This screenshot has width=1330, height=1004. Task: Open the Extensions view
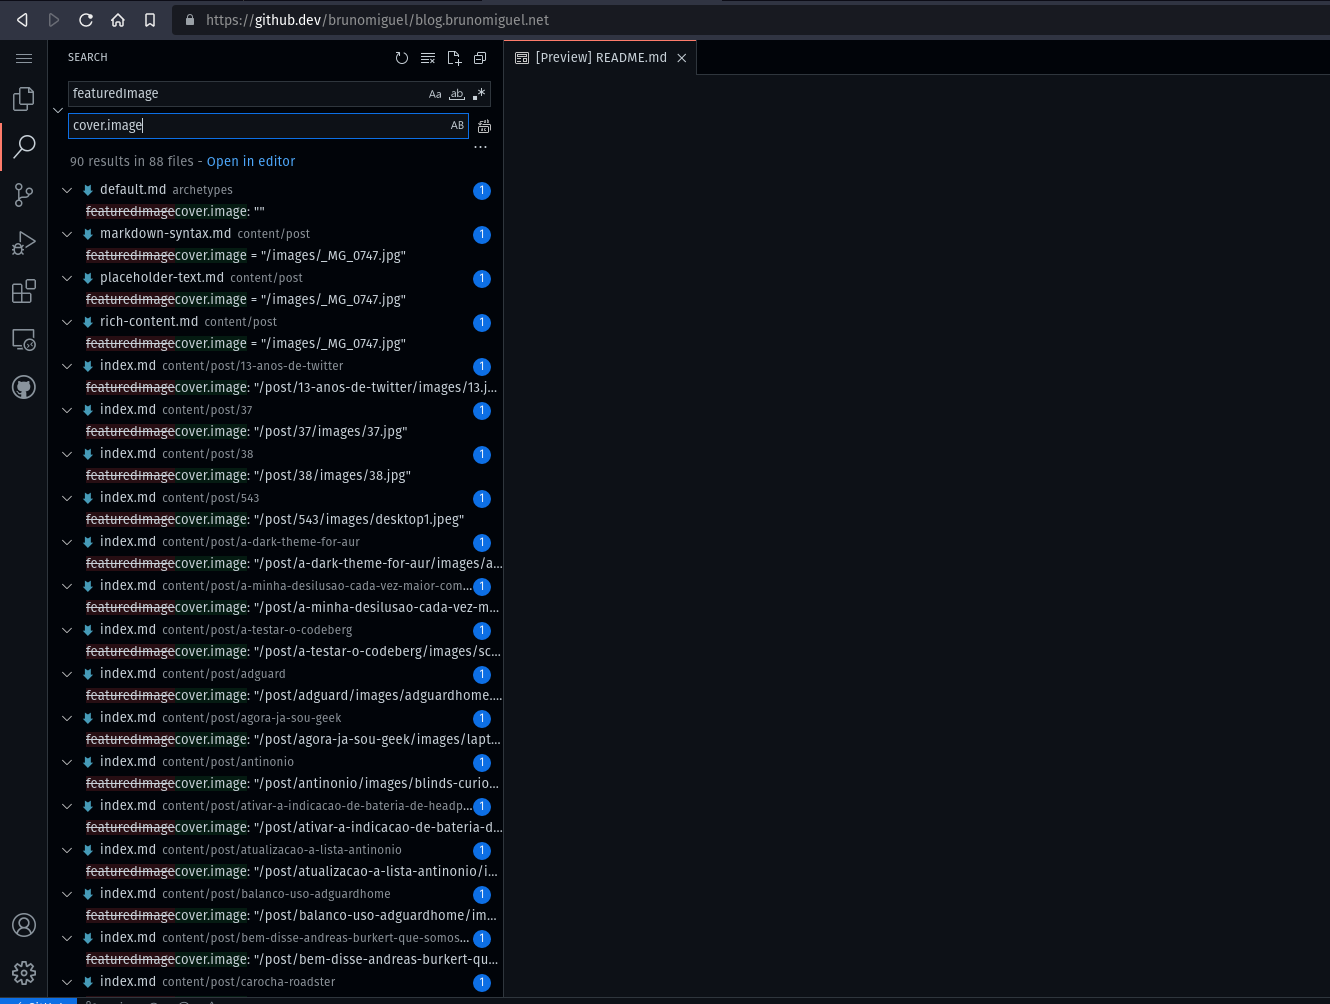pyautogui.click(x=24, y=291)
